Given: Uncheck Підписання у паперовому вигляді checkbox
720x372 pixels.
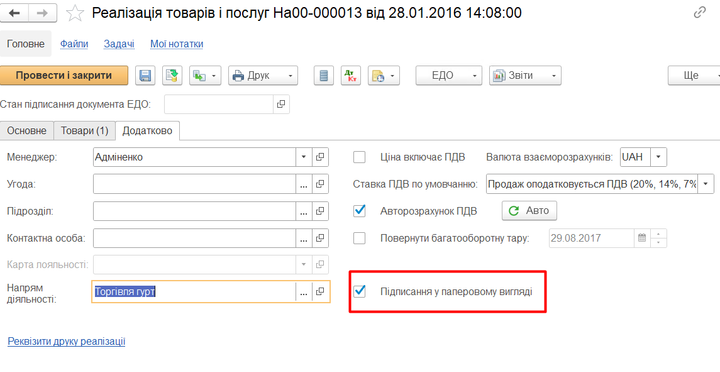Looking at the screenshot, I should pyautogui.click(x=359, y=291).
